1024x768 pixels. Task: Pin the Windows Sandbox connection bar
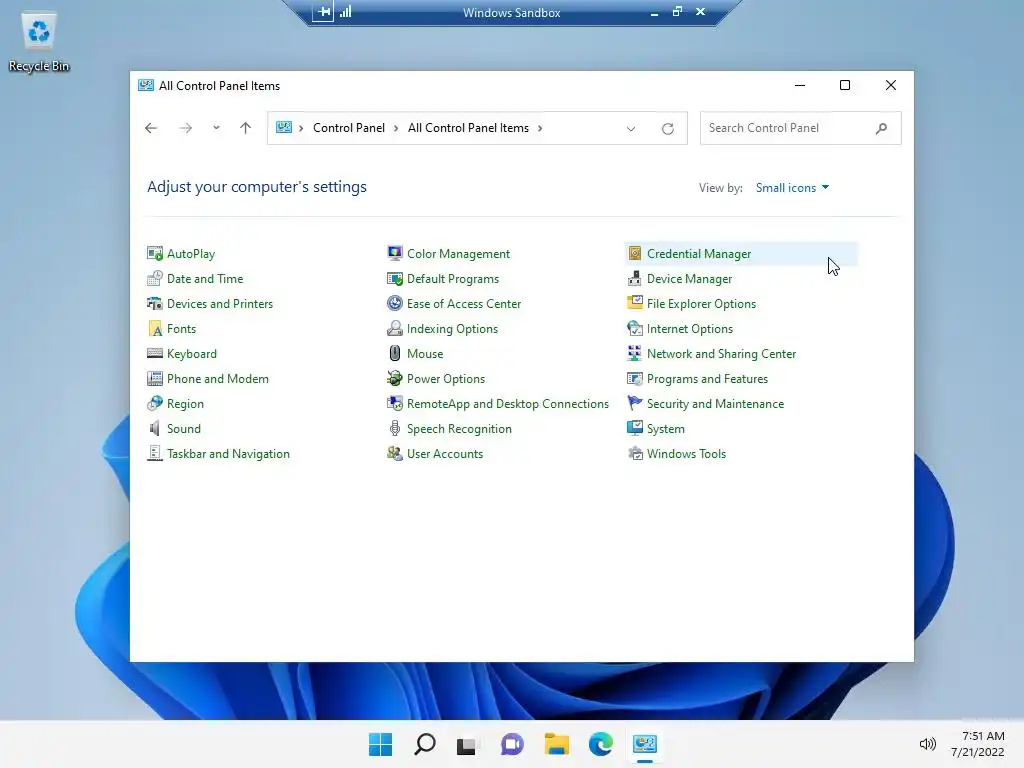pyautogui.click(x=323, y=12)
